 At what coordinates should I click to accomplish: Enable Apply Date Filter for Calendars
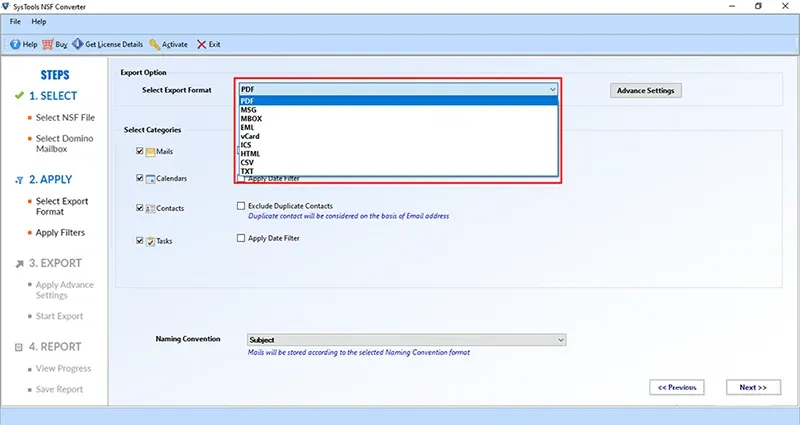coord(241,179)
